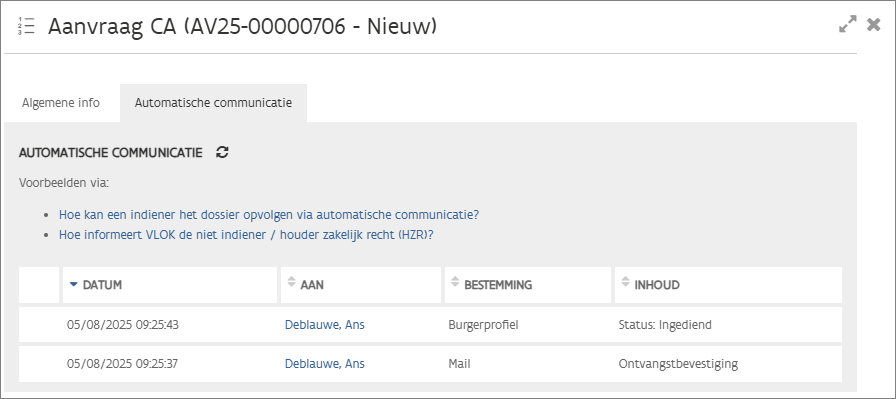Close the Aanvraag CA dialog

[874, 24]
